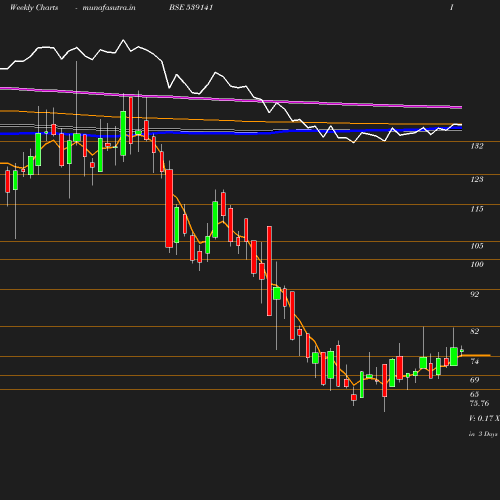Screen dimensions: 500x500
Task: Click the 100 price level label
Action: (x=477, y=264)
